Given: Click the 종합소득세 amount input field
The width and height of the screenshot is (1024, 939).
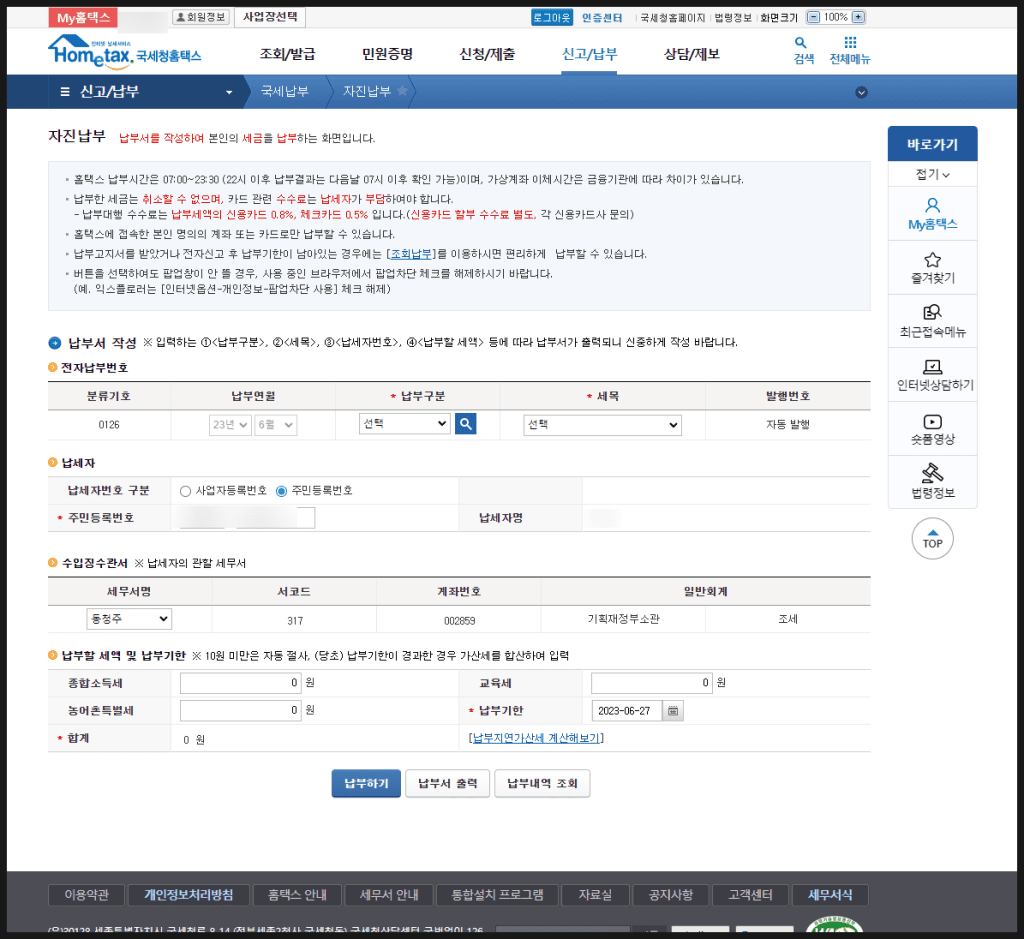Looking at the screenshot, I should tap(240, 683).
